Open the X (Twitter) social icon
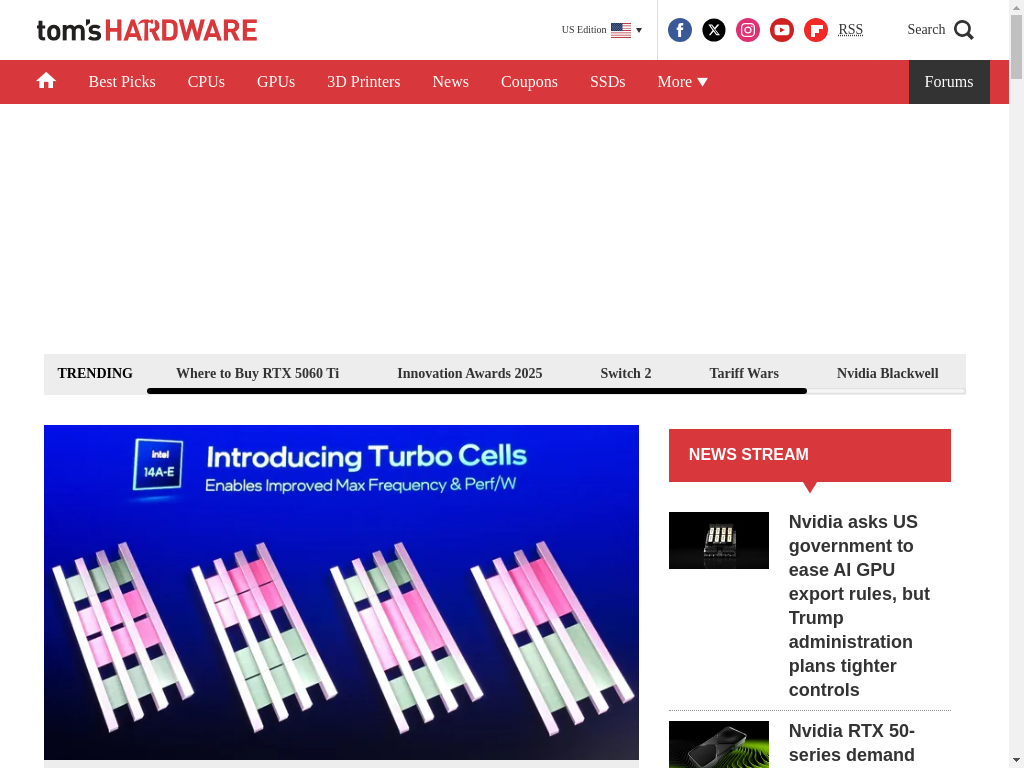 (x=714, y=30)
